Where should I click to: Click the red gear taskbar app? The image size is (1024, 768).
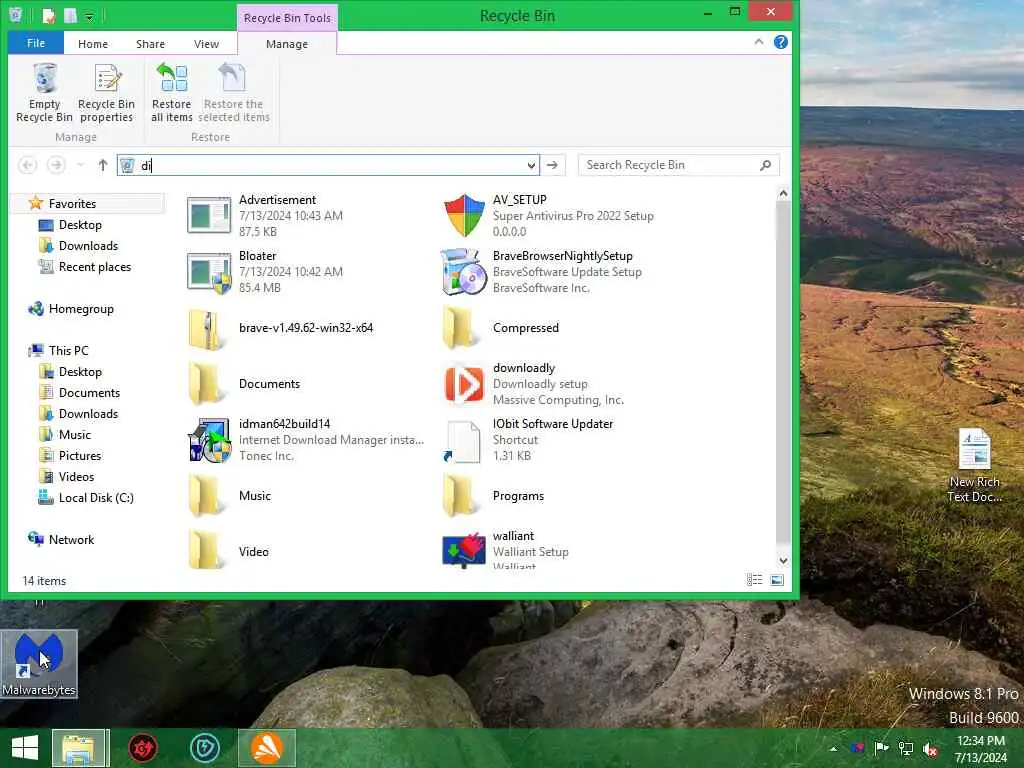[x=142, y=748]
